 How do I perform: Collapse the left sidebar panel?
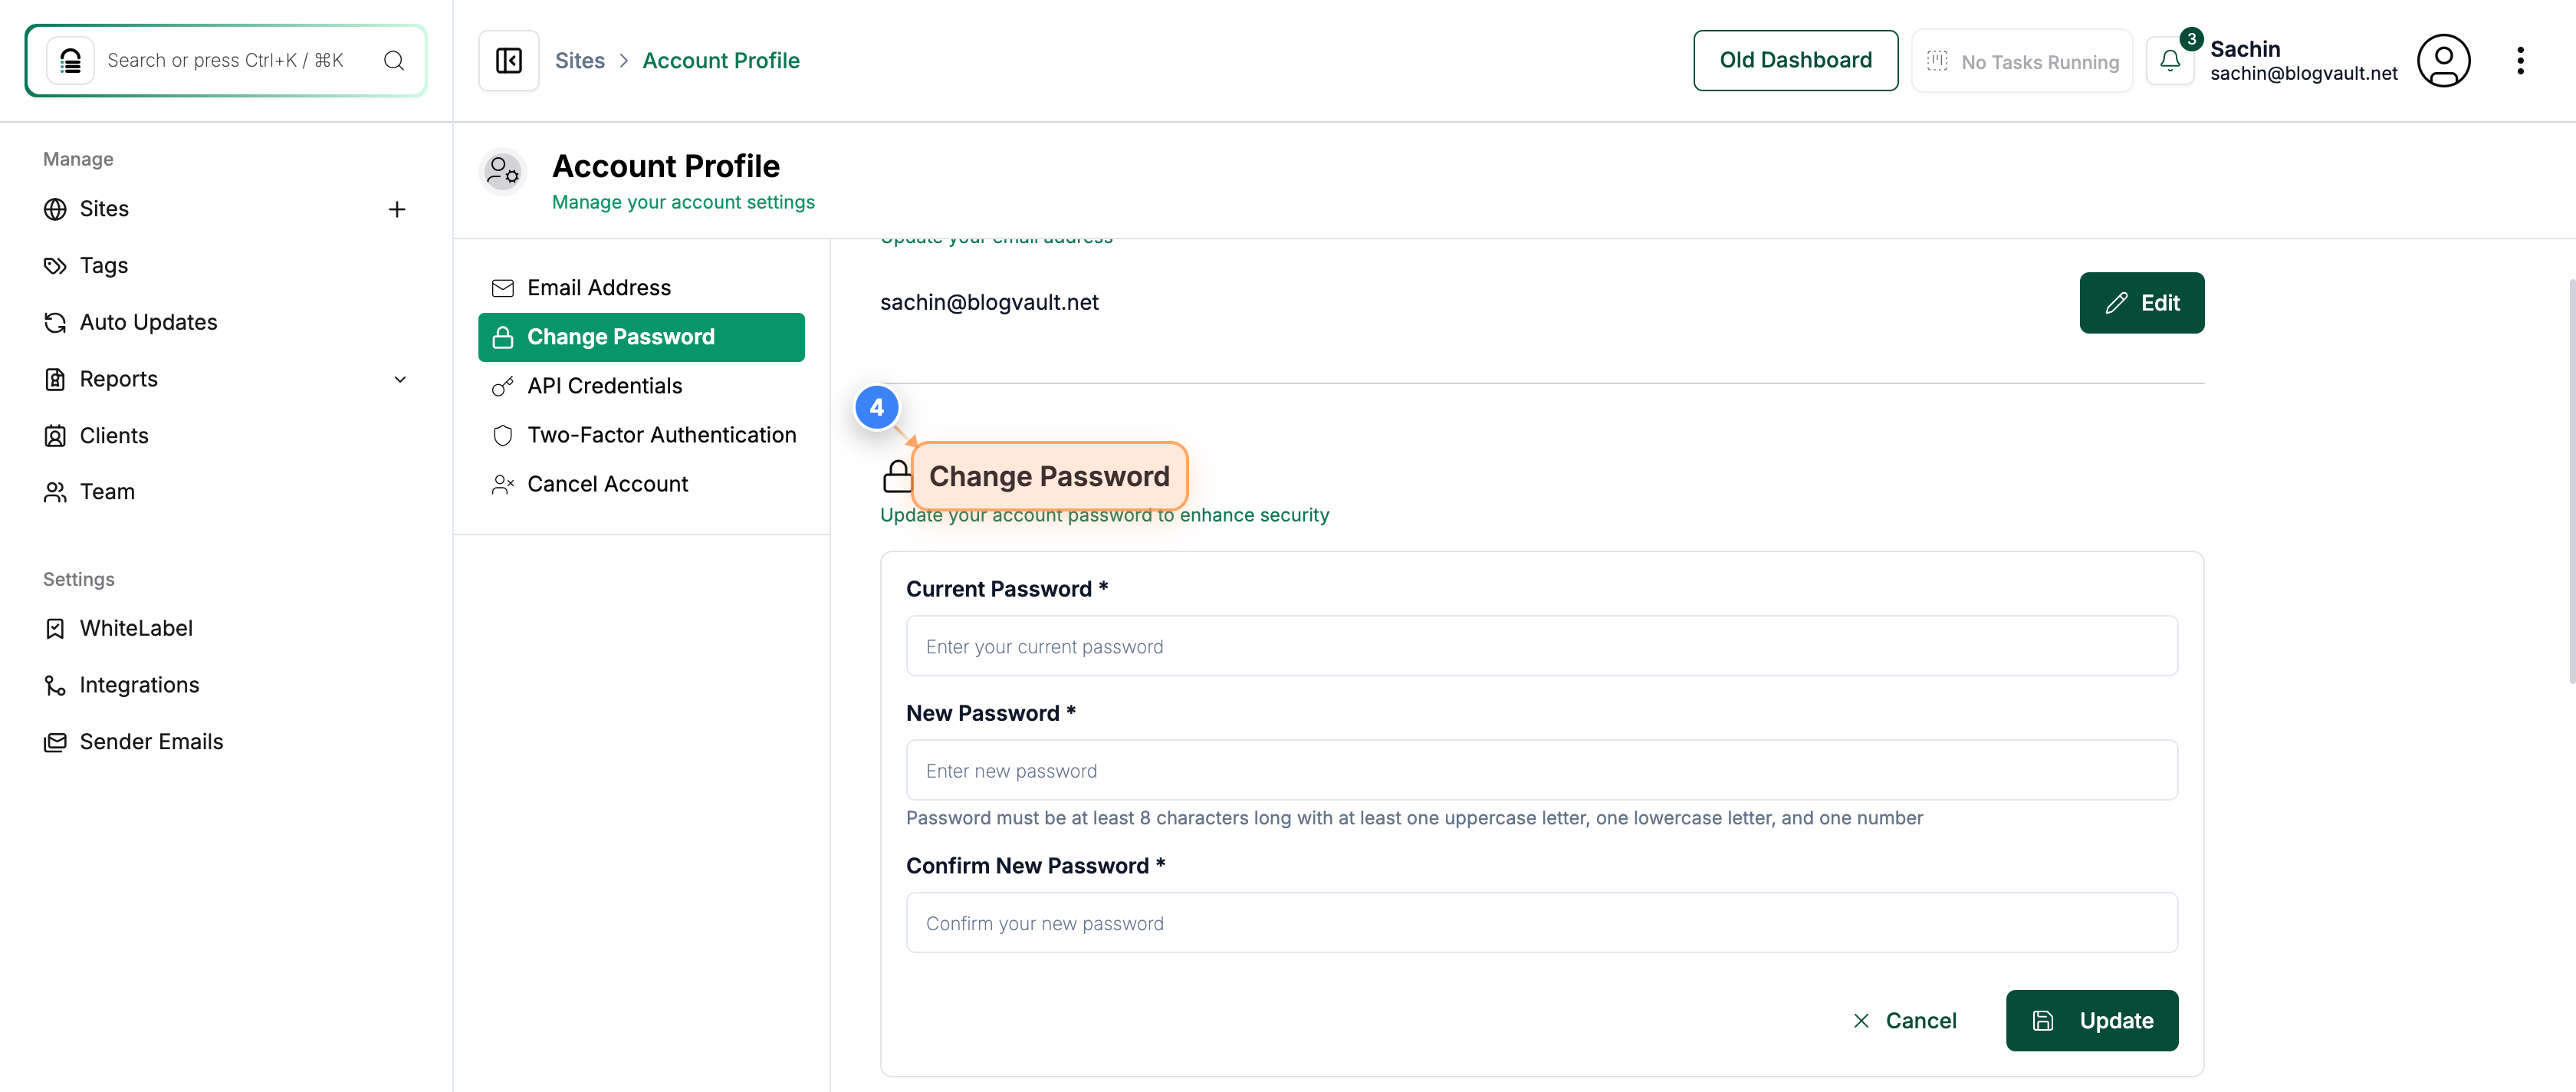pyautogui.click(x=508, y=60)
